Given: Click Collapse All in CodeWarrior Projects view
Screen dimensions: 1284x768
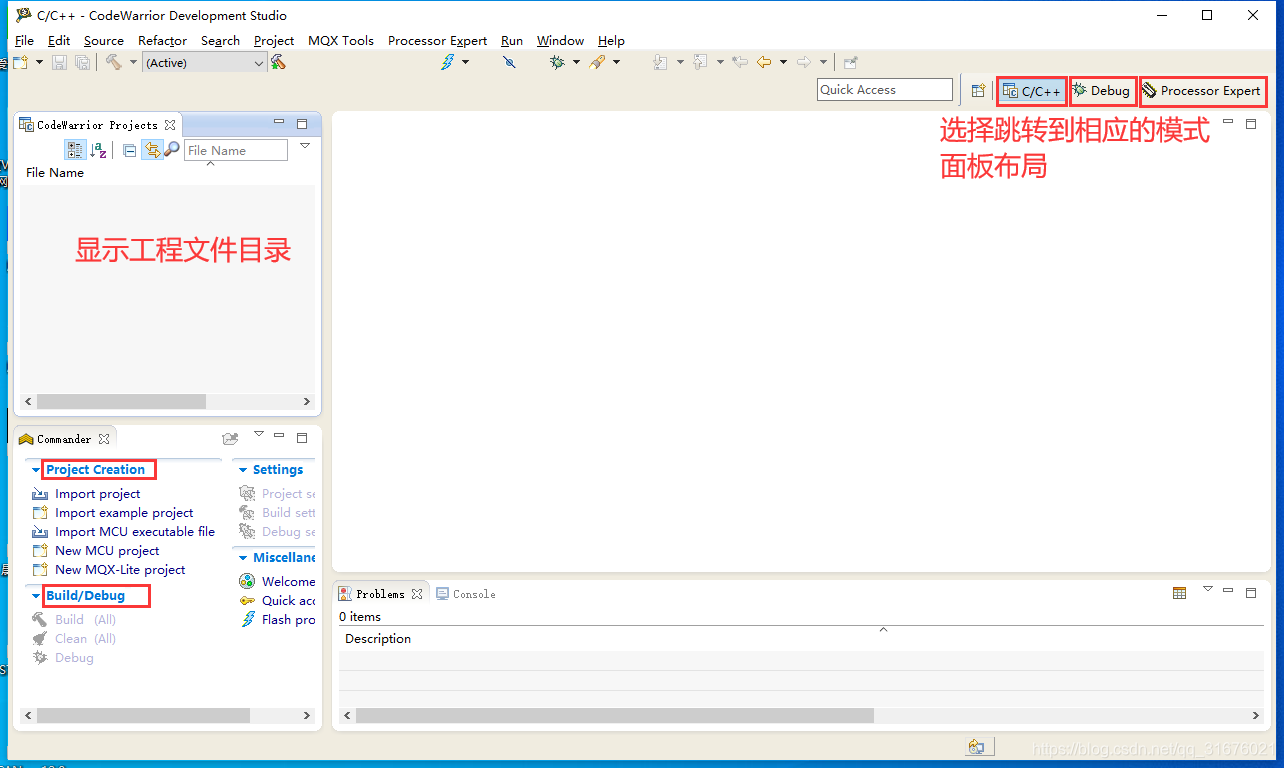Looking at the screenshot, I should tap(129, 150).
